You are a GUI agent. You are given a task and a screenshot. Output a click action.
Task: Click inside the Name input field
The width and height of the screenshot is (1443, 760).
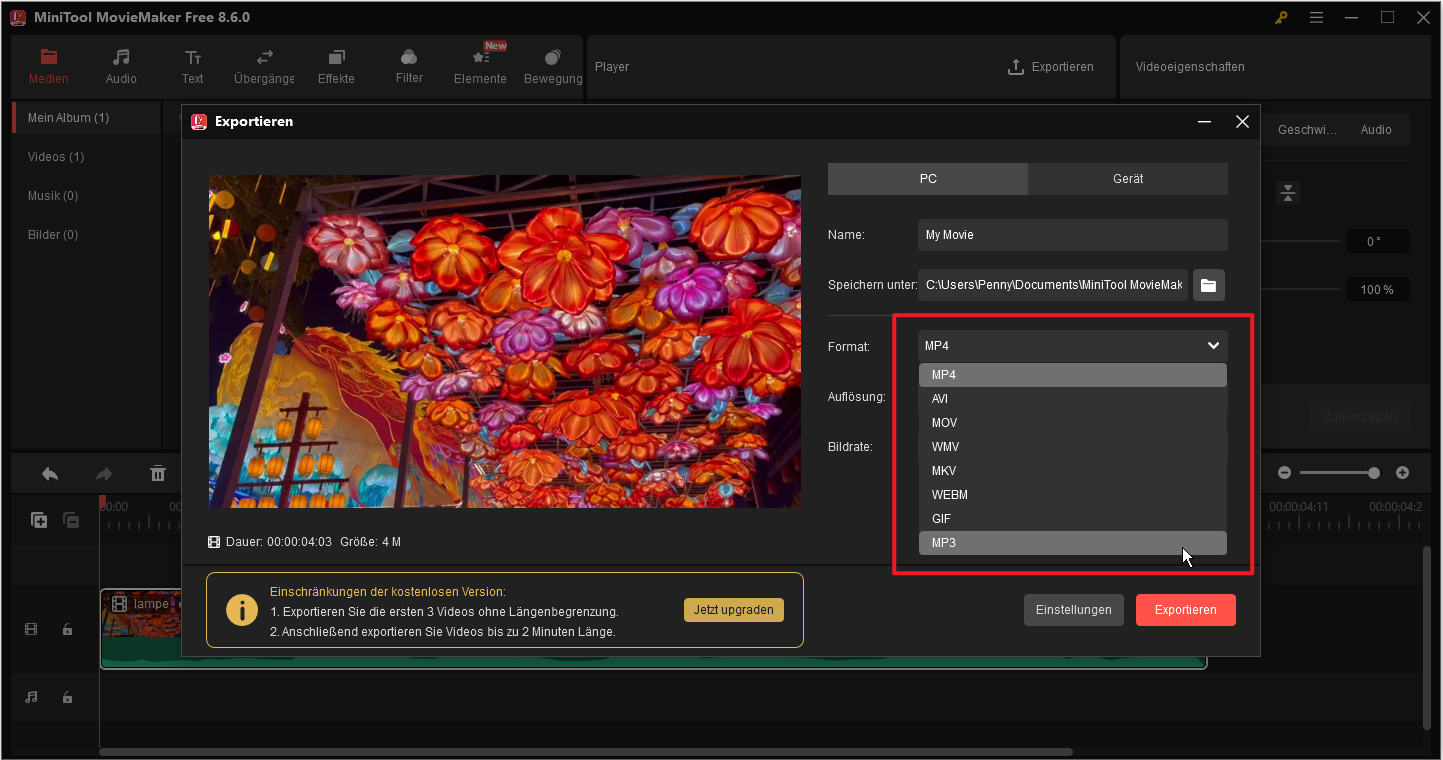[x=1072, y=234]
